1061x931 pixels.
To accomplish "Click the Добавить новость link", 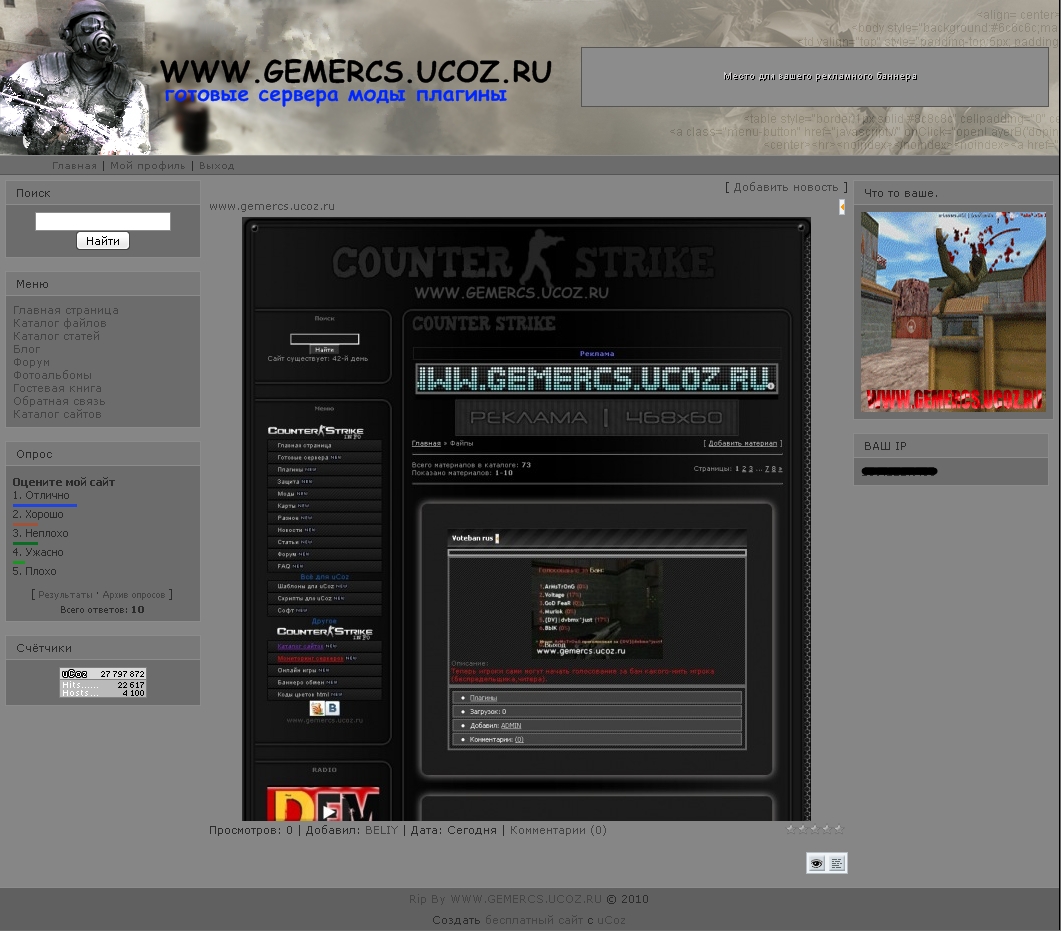I will (x=786, y=187).
